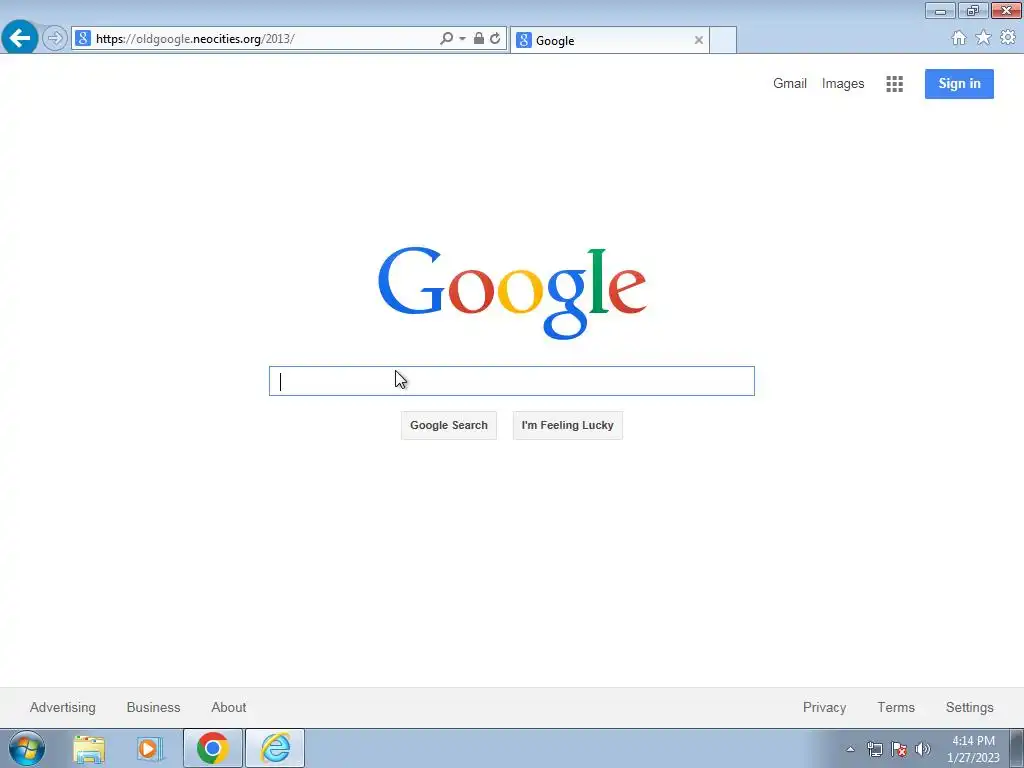1024x768 pixels.
Task: Open the Advertising footer link
Action: point(63,707)
